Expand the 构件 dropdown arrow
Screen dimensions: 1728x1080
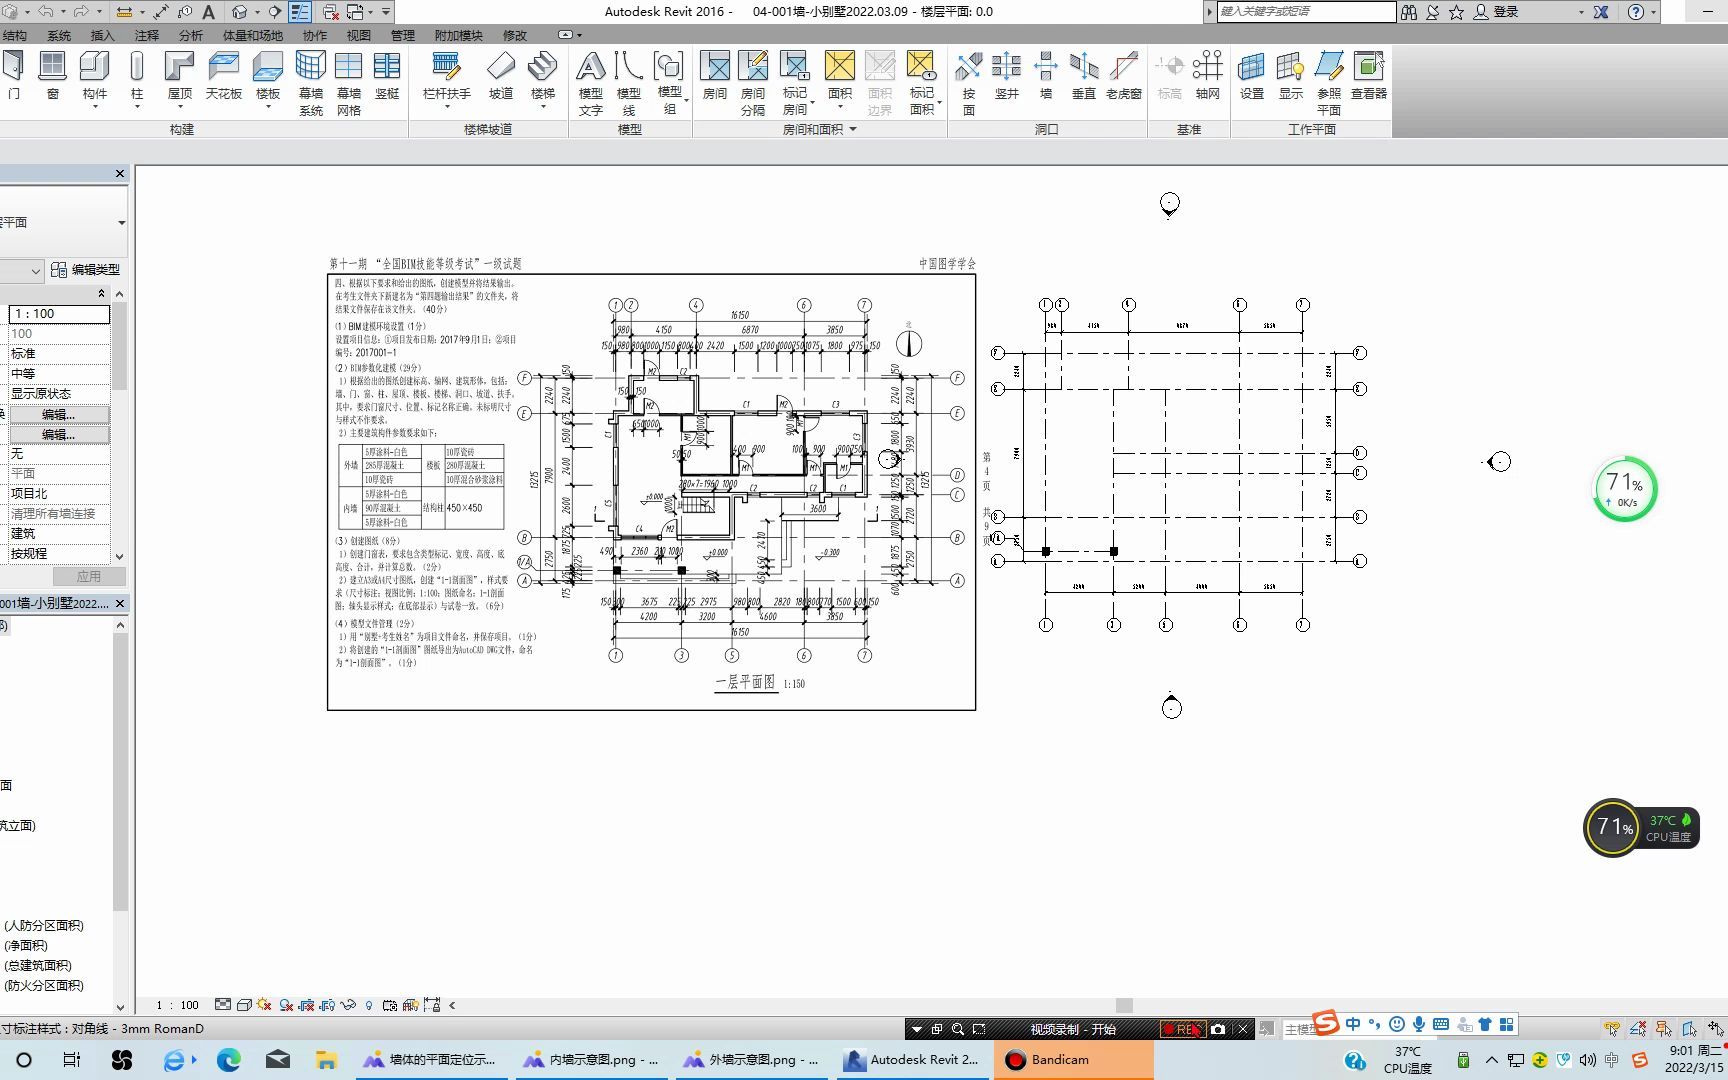pyautogui.click(x=94, y=106)
